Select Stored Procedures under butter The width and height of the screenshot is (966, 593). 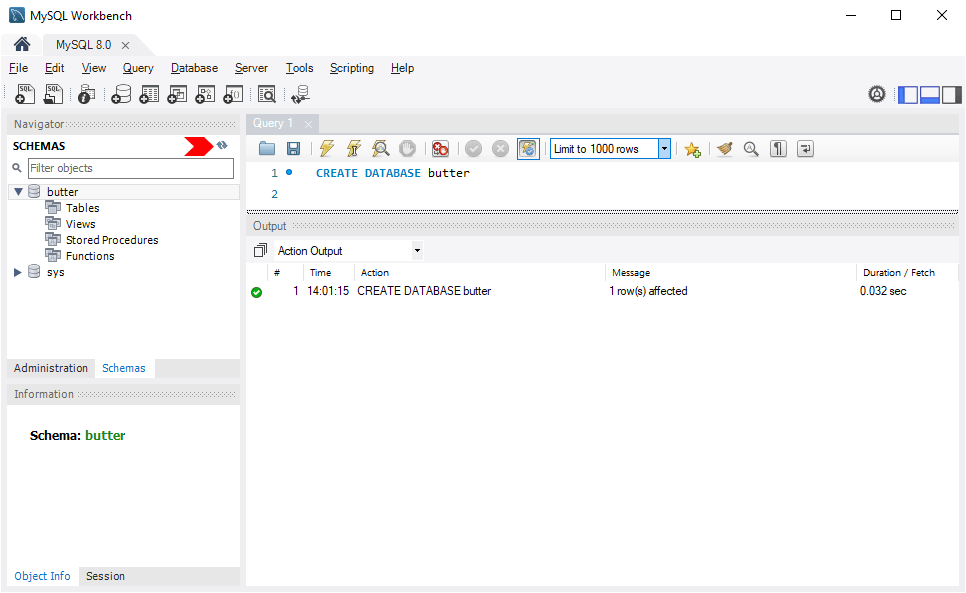click(112, 240)
